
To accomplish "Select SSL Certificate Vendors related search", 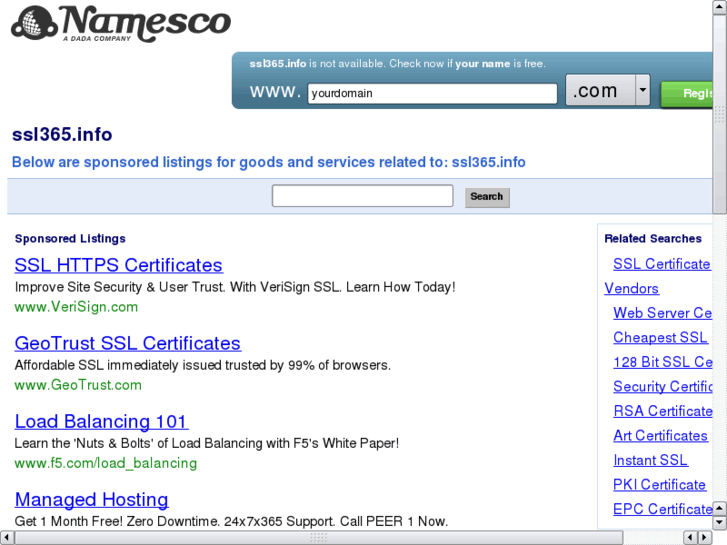I will click(660, 265).
